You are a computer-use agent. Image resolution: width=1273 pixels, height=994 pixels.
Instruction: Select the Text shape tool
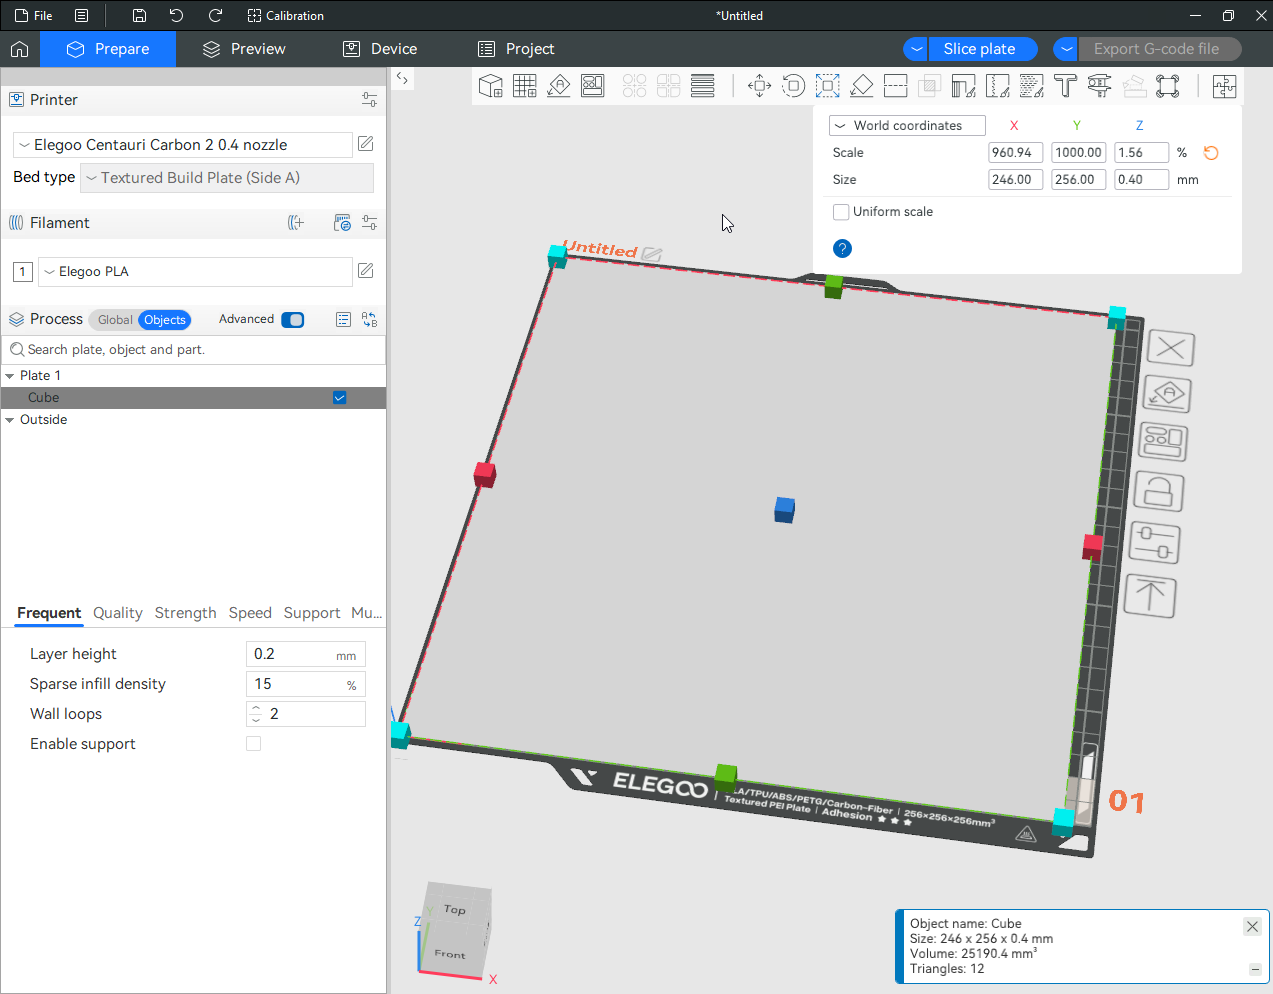pos(1065,86)
